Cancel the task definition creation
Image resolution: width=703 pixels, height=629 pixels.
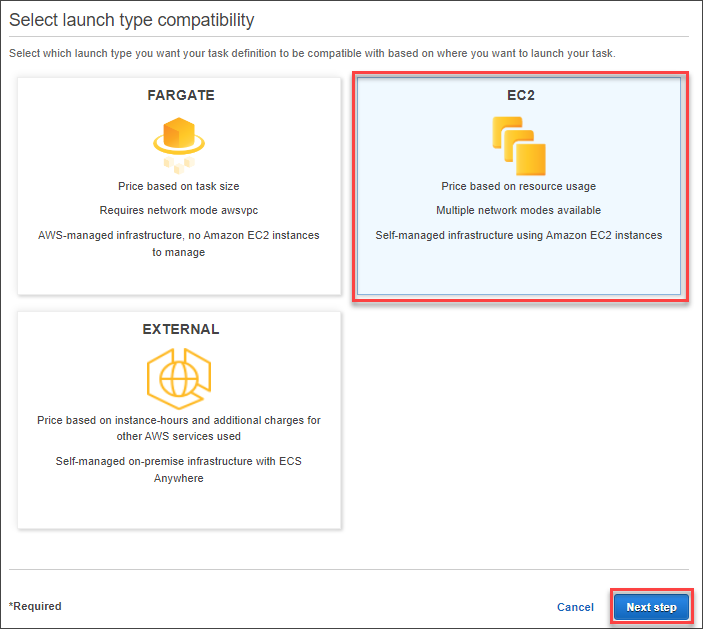[575, 607]
